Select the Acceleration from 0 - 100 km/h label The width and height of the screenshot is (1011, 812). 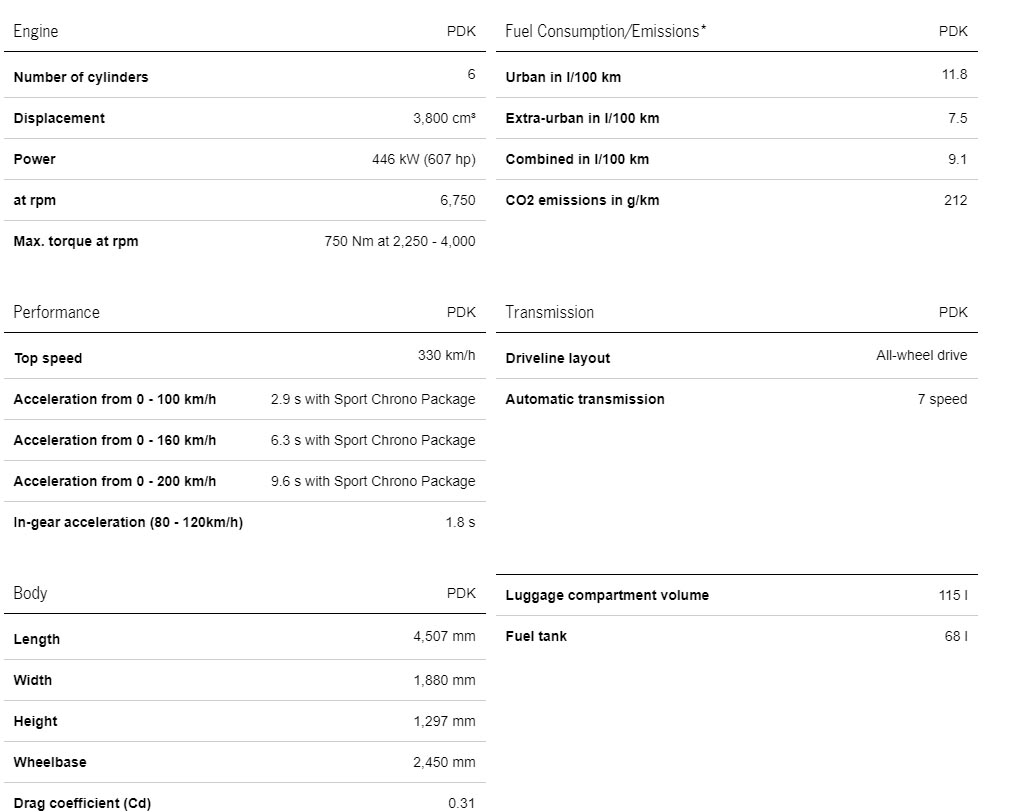[115, 399]
